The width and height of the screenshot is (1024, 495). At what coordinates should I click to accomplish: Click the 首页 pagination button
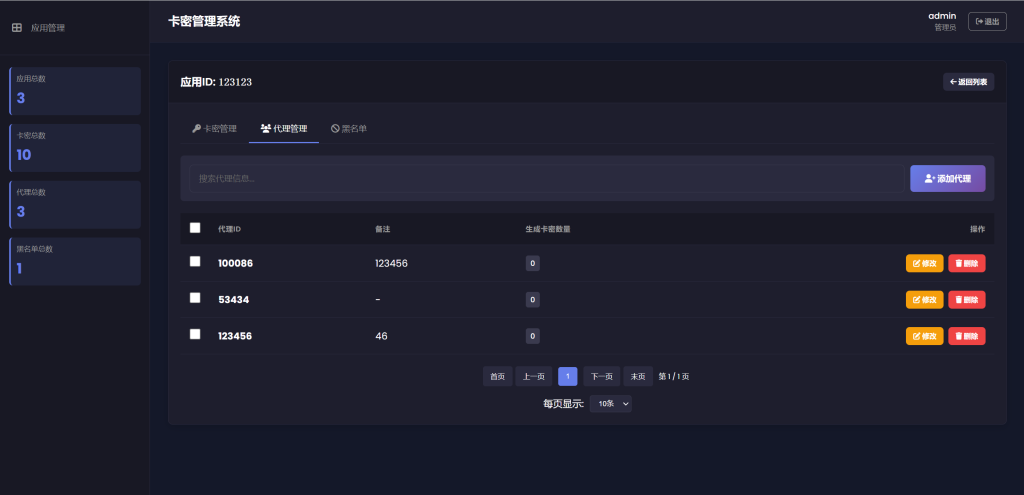coord(497,376)
